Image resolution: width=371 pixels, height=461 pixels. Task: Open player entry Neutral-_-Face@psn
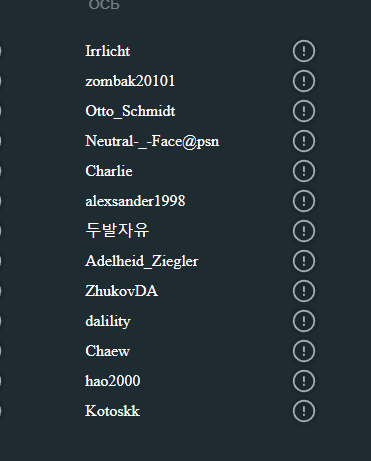pos(152,141)
